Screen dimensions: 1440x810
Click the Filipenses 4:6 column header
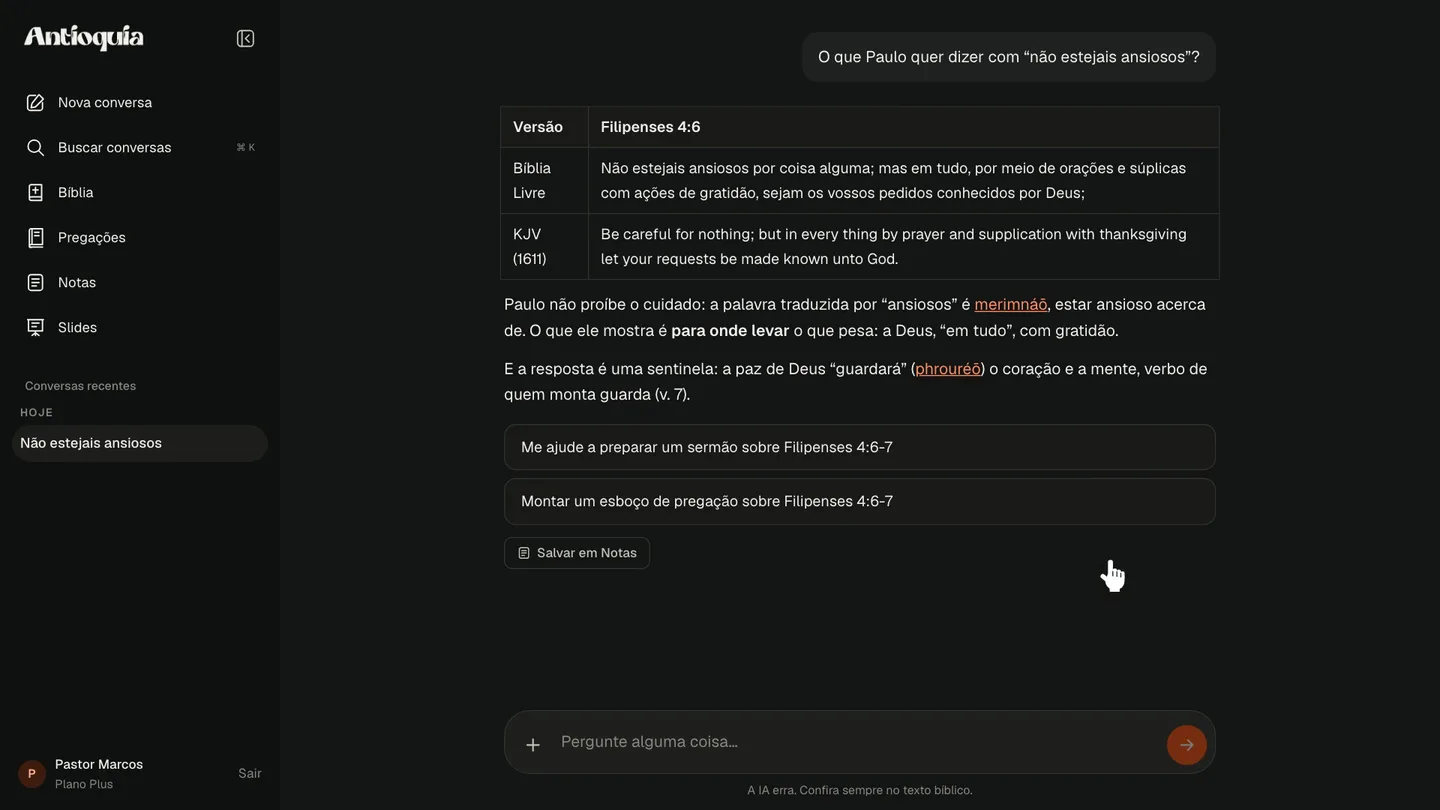point(904,127)
